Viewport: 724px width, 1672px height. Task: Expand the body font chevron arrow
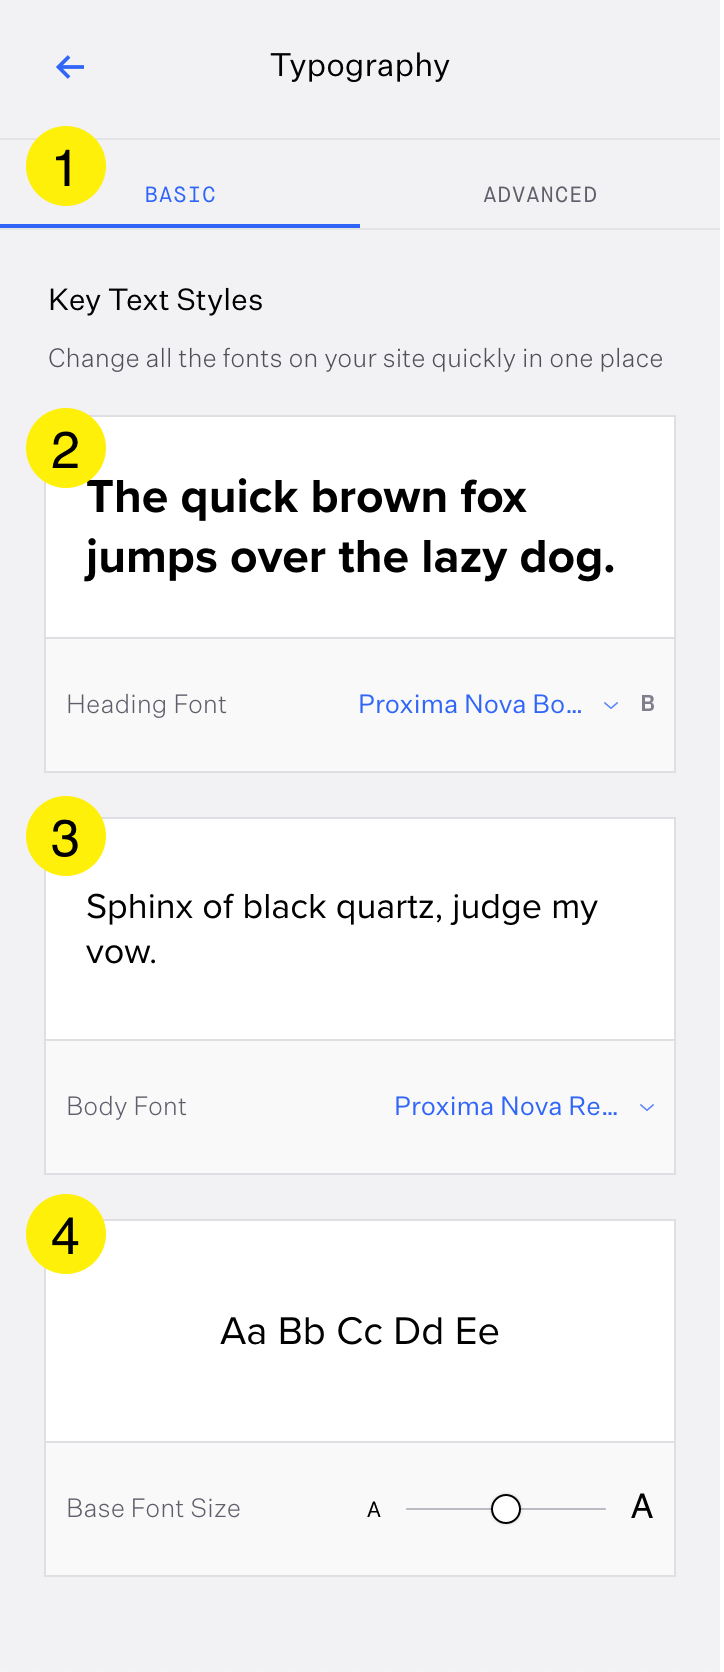point(647,1108)
